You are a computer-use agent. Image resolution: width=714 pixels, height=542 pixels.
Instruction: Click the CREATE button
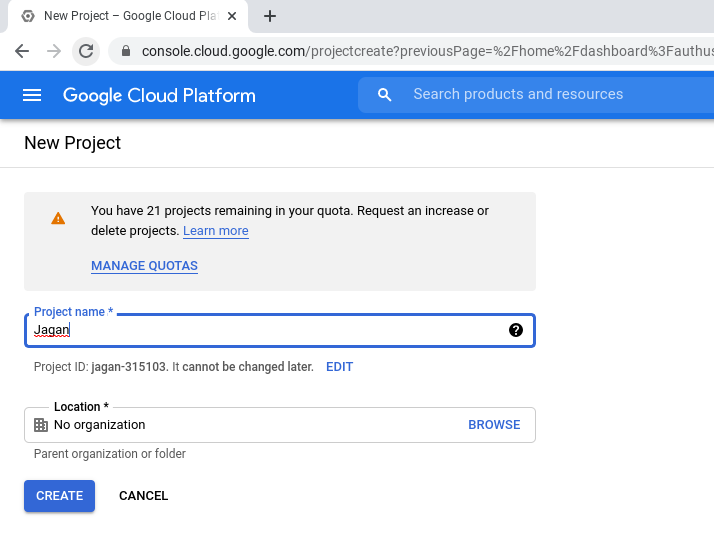[x=60, y=496]
